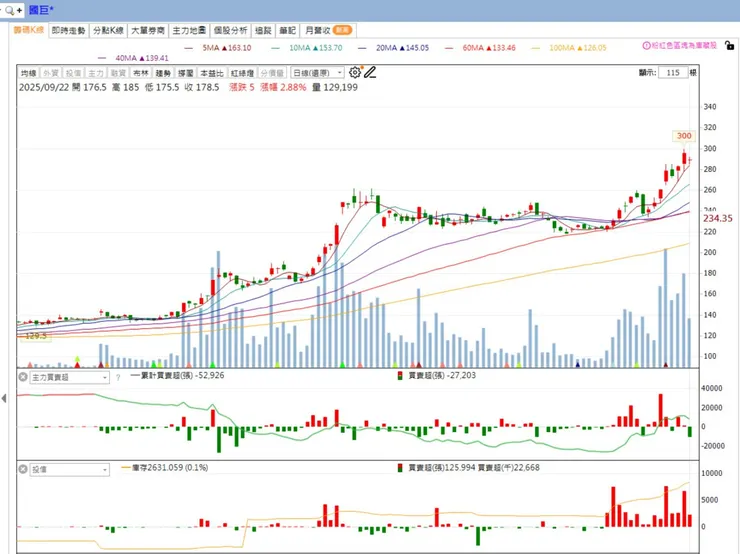740x554 pixels.
Task: Click the 129.5 low price label
Action: (36, 336)
